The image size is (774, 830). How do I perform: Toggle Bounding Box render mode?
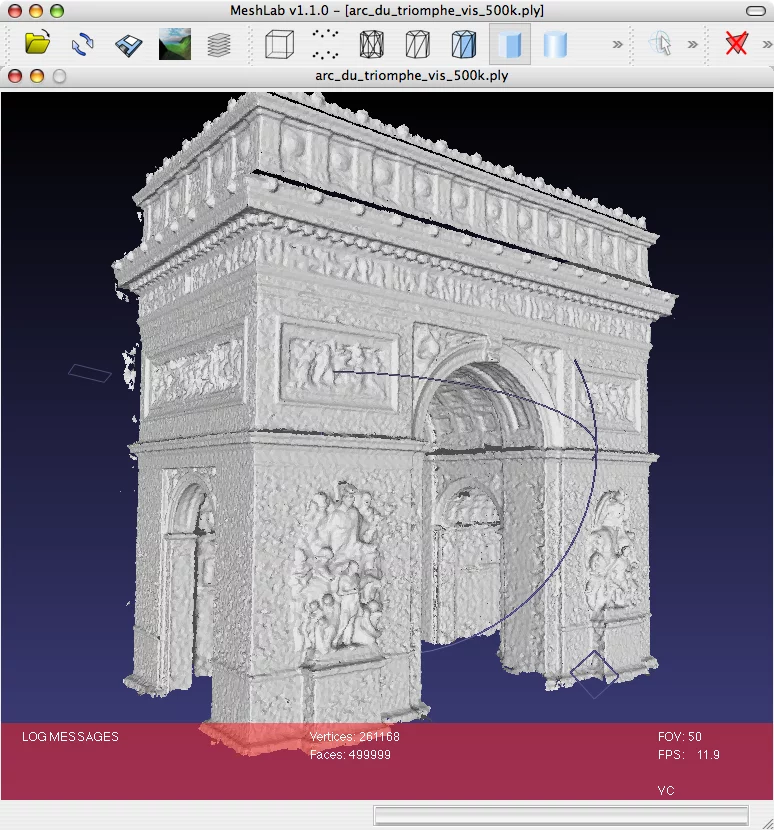point(279,44)
